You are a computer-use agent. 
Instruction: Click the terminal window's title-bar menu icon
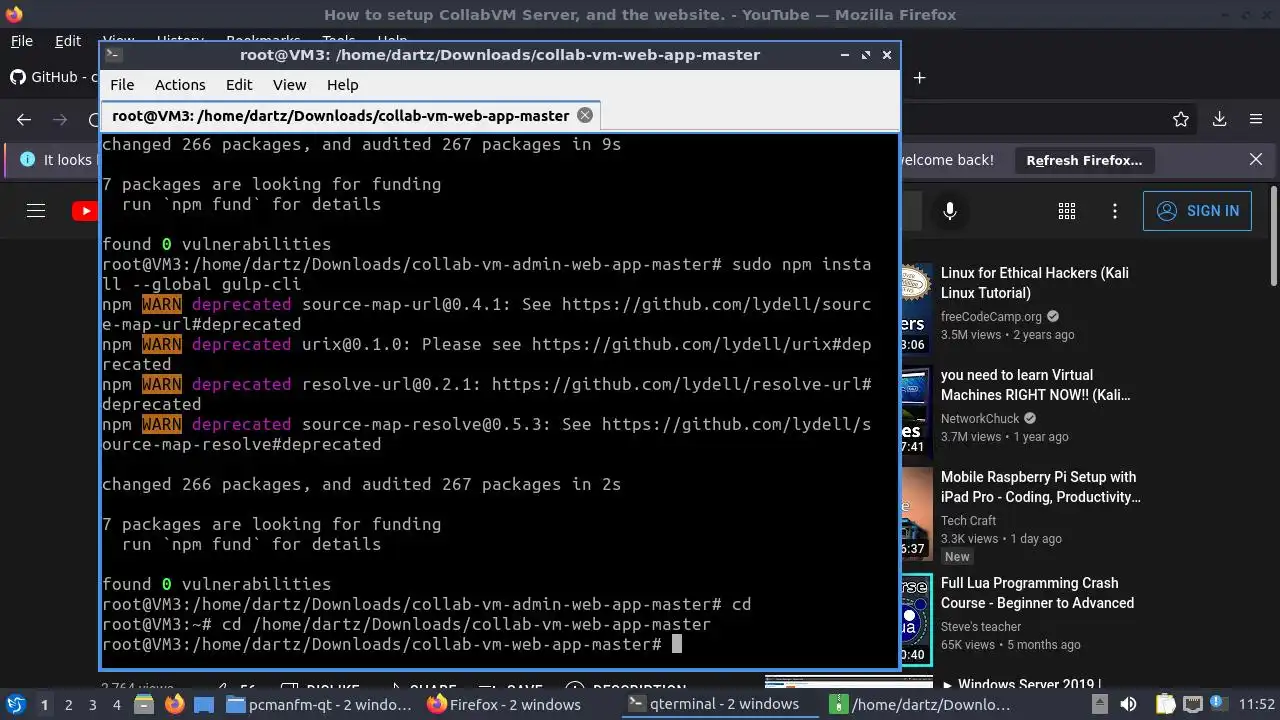[x=114, y=55]
